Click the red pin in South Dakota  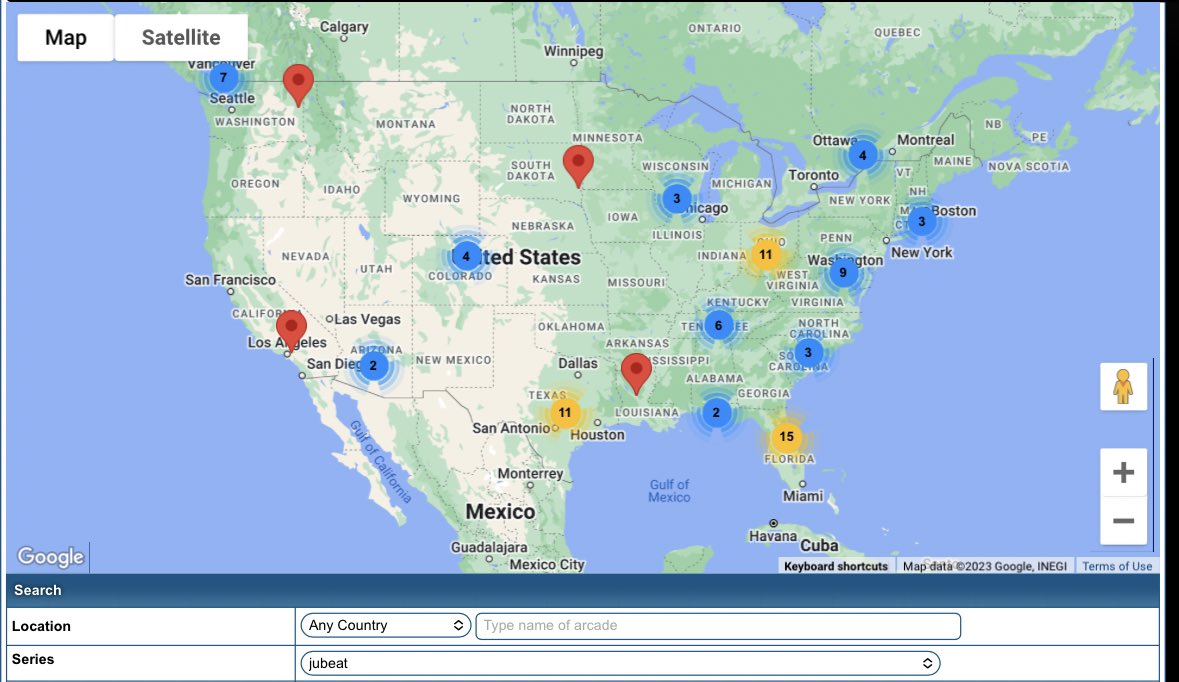click(578, 163)
